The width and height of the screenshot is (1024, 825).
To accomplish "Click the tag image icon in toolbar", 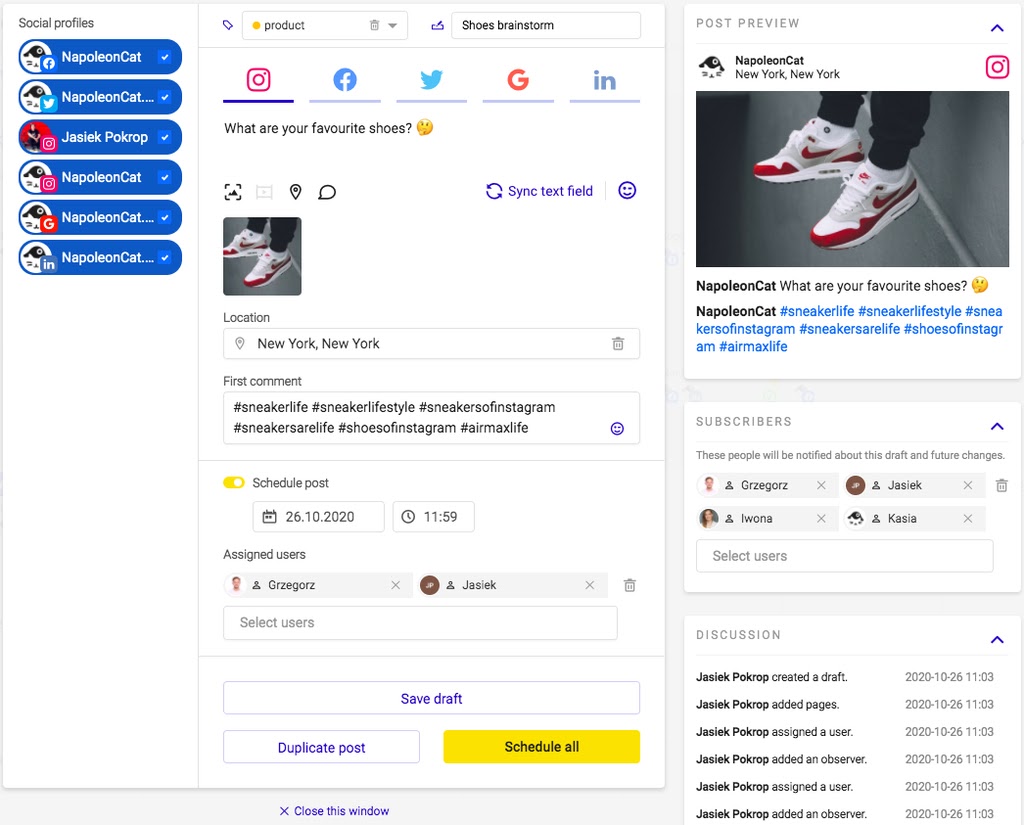I will pos(233,192).
